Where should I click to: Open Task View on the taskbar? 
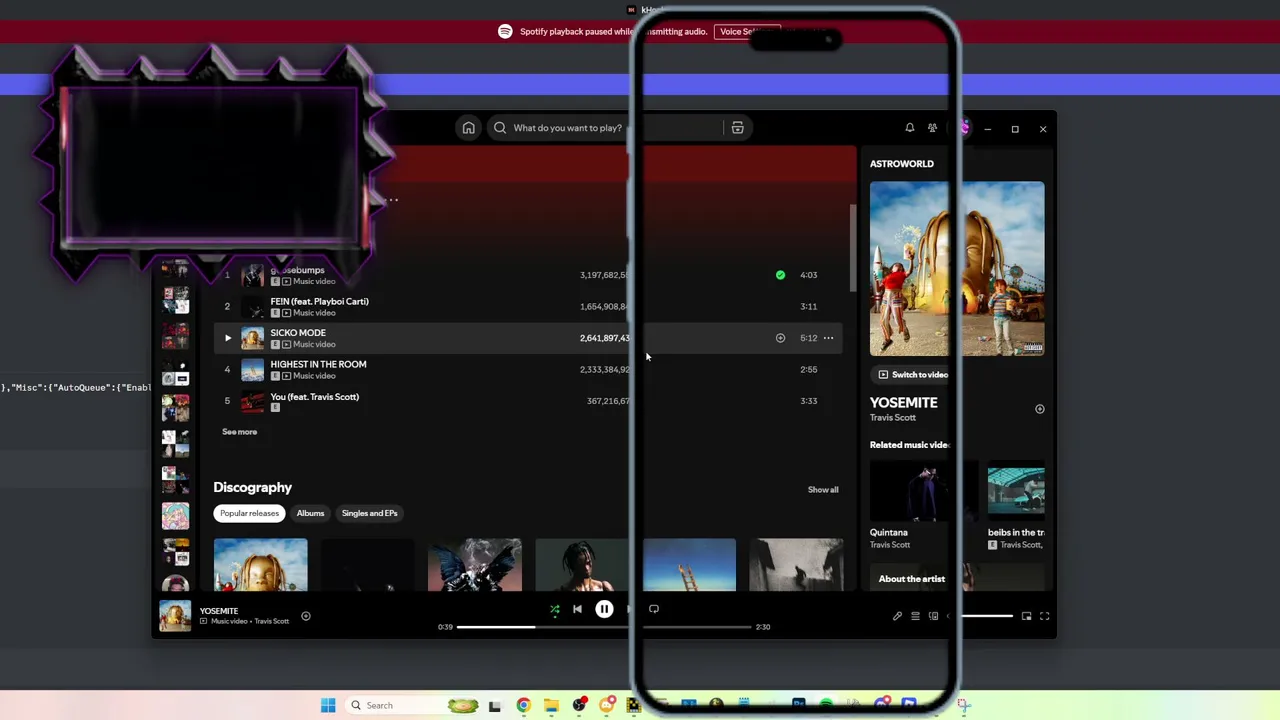tap(494, 706)
